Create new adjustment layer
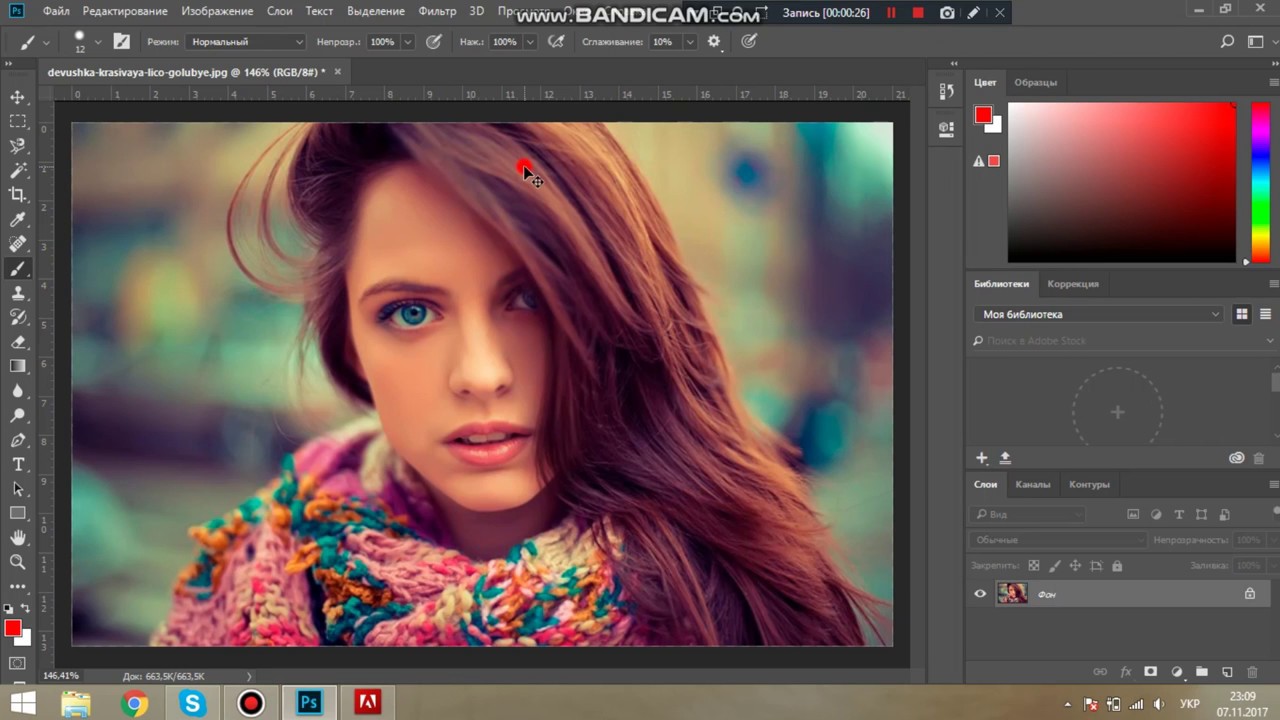Image resolution: width=1280 pixels, height=720 pixels. tap(1177, 672)
